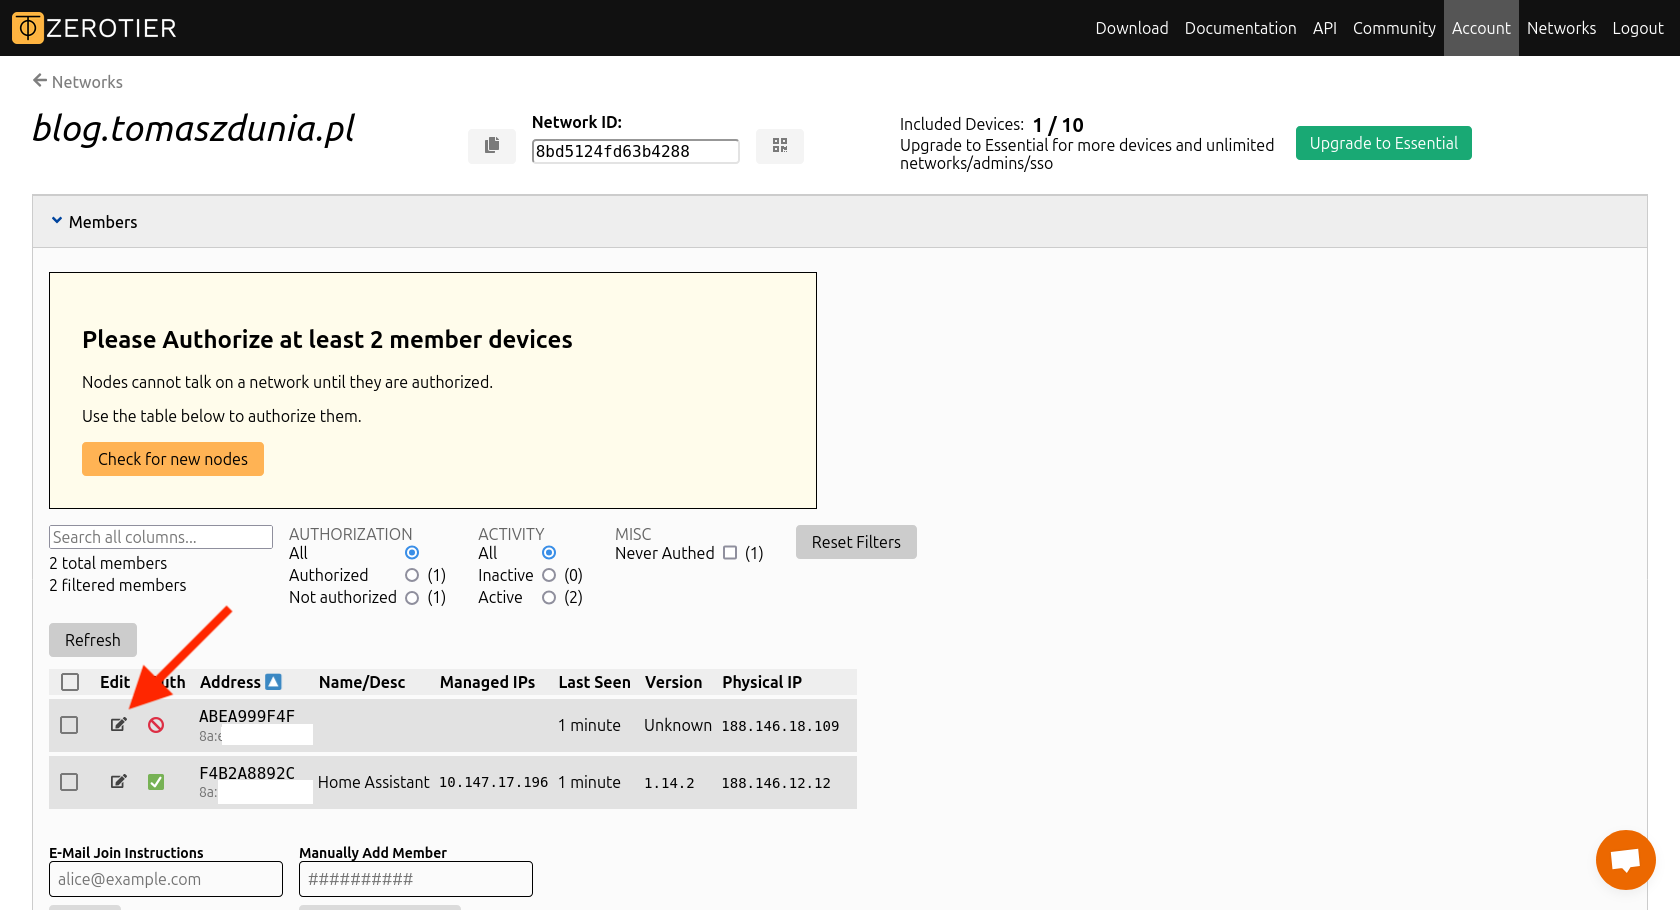The image size is (1680, 910).
Task: Show the network QR code icon
Action: [x=780, y=146]
